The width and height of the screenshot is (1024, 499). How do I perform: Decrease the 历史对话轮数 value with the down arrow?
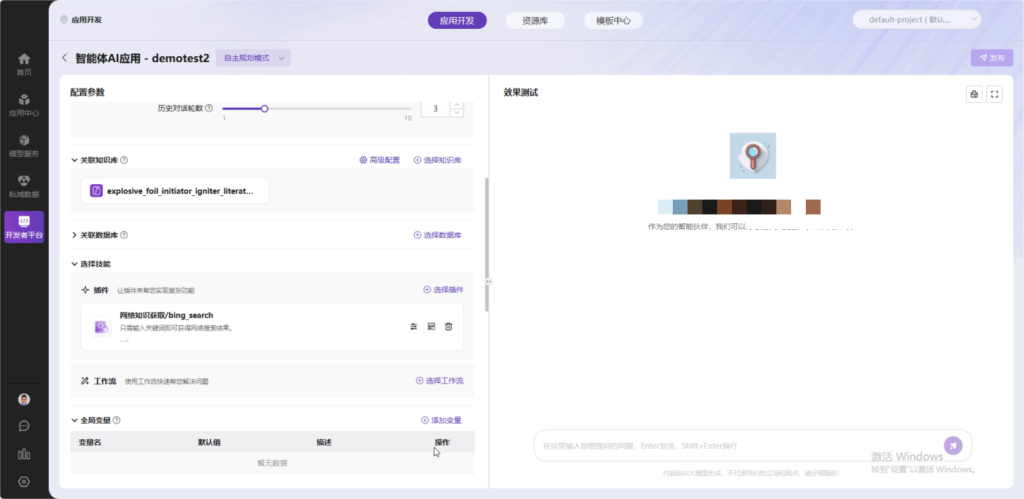click(456, 113)
